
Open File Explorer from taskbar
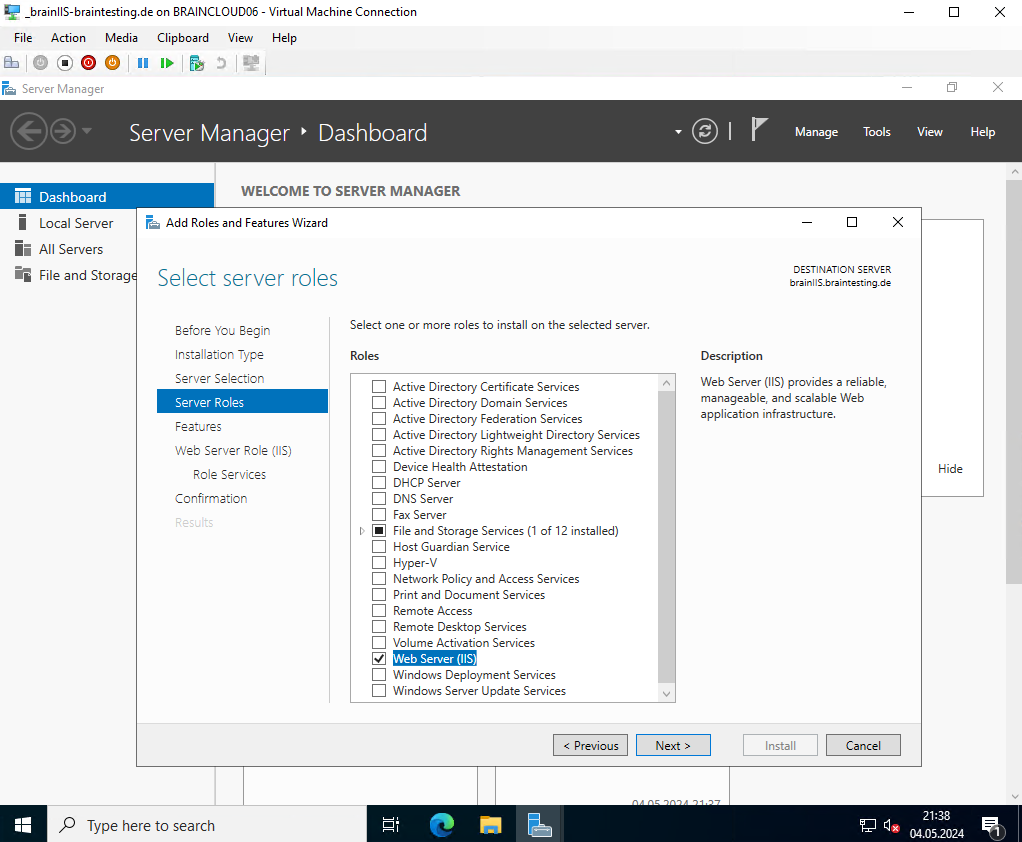pyautogui.click(x=490, y=825)
